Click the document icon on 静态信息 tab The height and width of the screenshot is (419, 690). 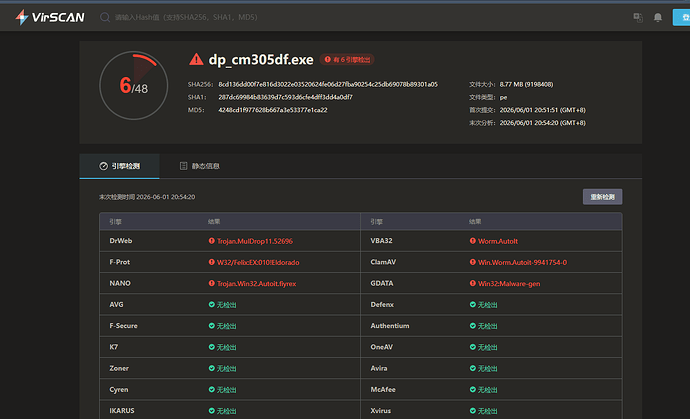(x=184, y=166)
